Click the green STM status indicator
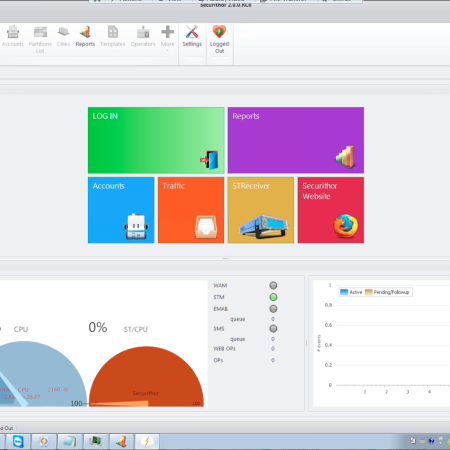Viewport: 450px width, 450px height. [273, 297]
